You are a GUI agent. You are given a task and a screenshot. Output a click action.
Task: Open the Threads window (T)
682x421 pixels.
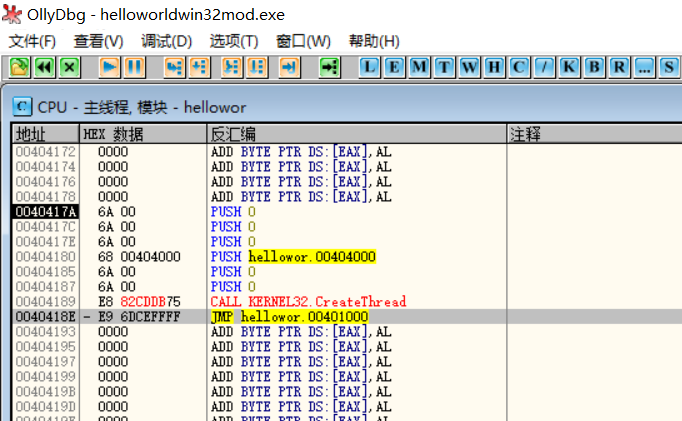click(445, 67)
